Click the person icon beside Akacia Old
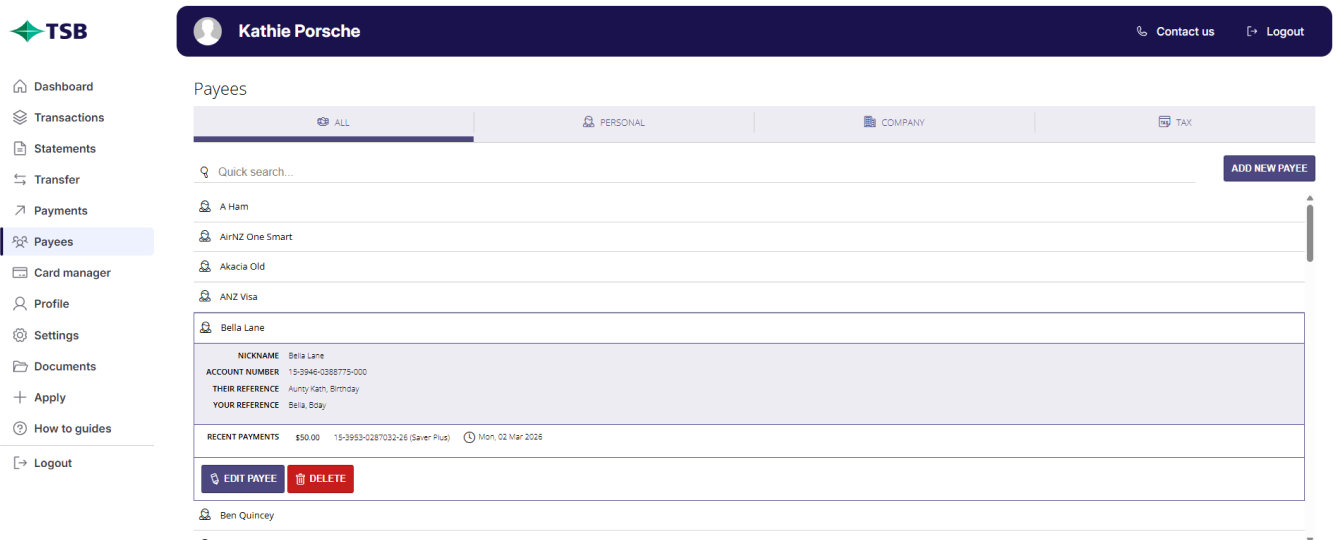The height and width of the screenshot is (540, 1337). (205, 267)
